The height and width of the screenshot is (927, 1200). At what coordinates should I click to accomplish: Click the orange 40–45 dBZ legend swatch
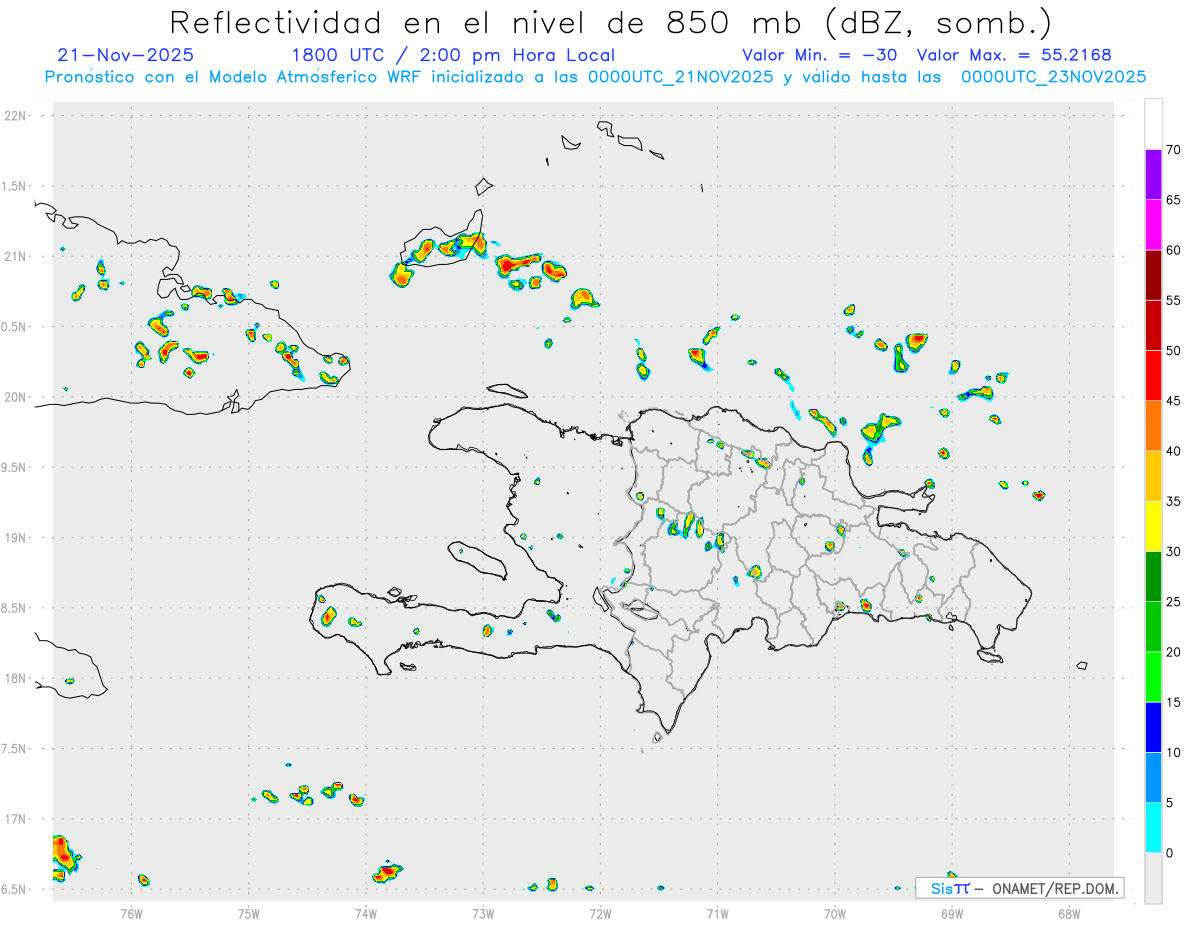[1153, 425]
